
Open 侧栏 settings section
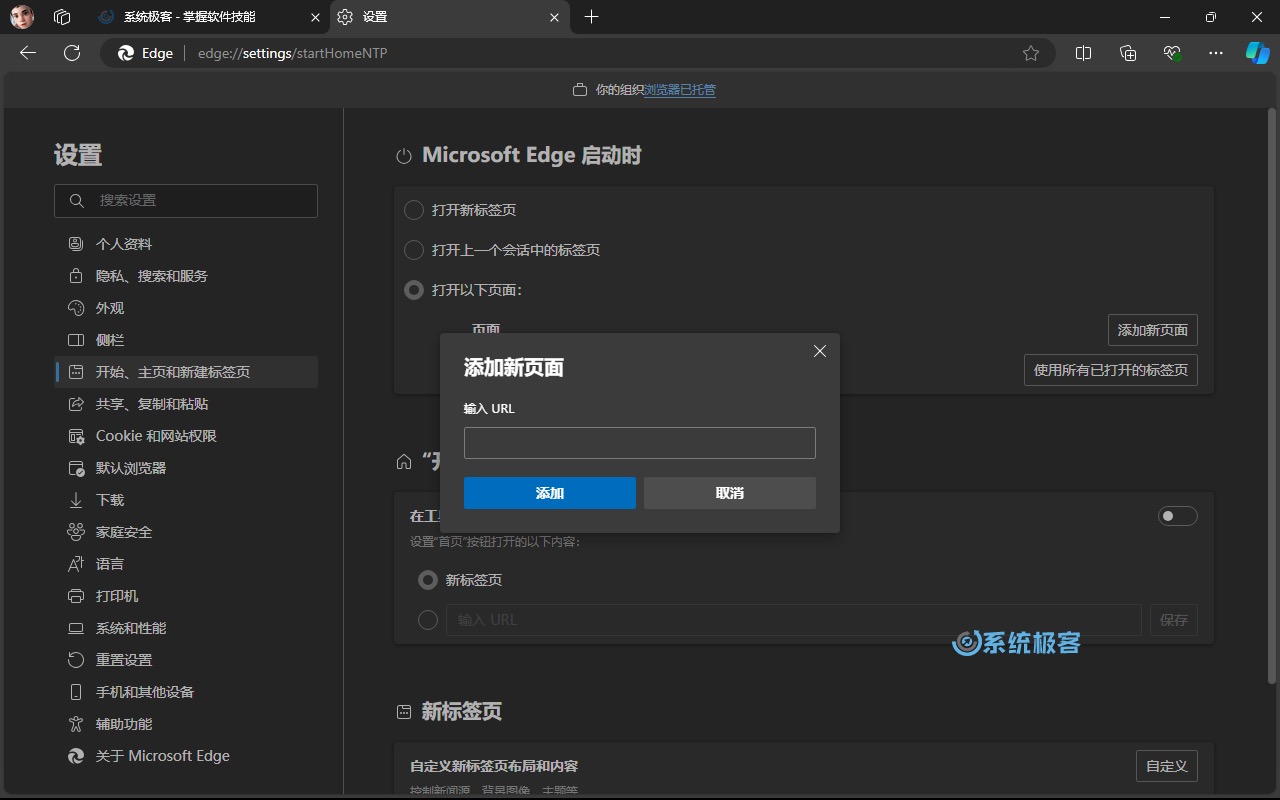click(x=186, y=340)
